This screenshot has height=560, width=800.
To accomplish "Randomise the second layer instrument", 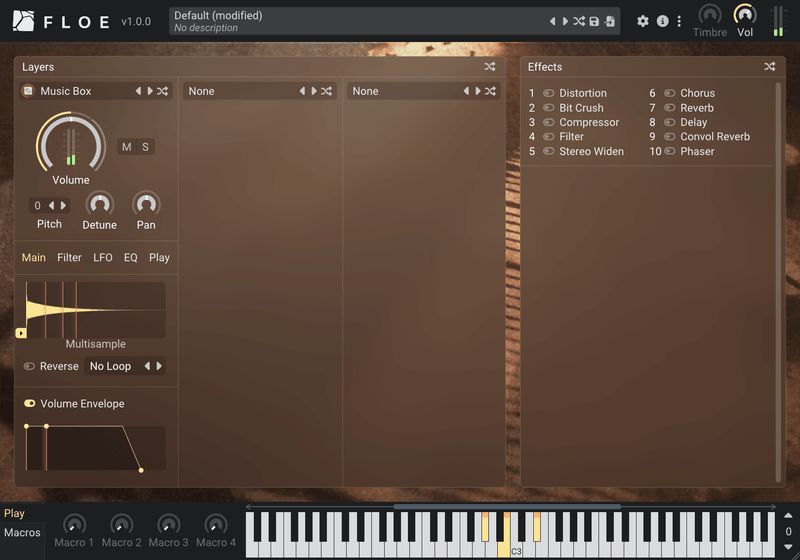I will click(327, 91).
